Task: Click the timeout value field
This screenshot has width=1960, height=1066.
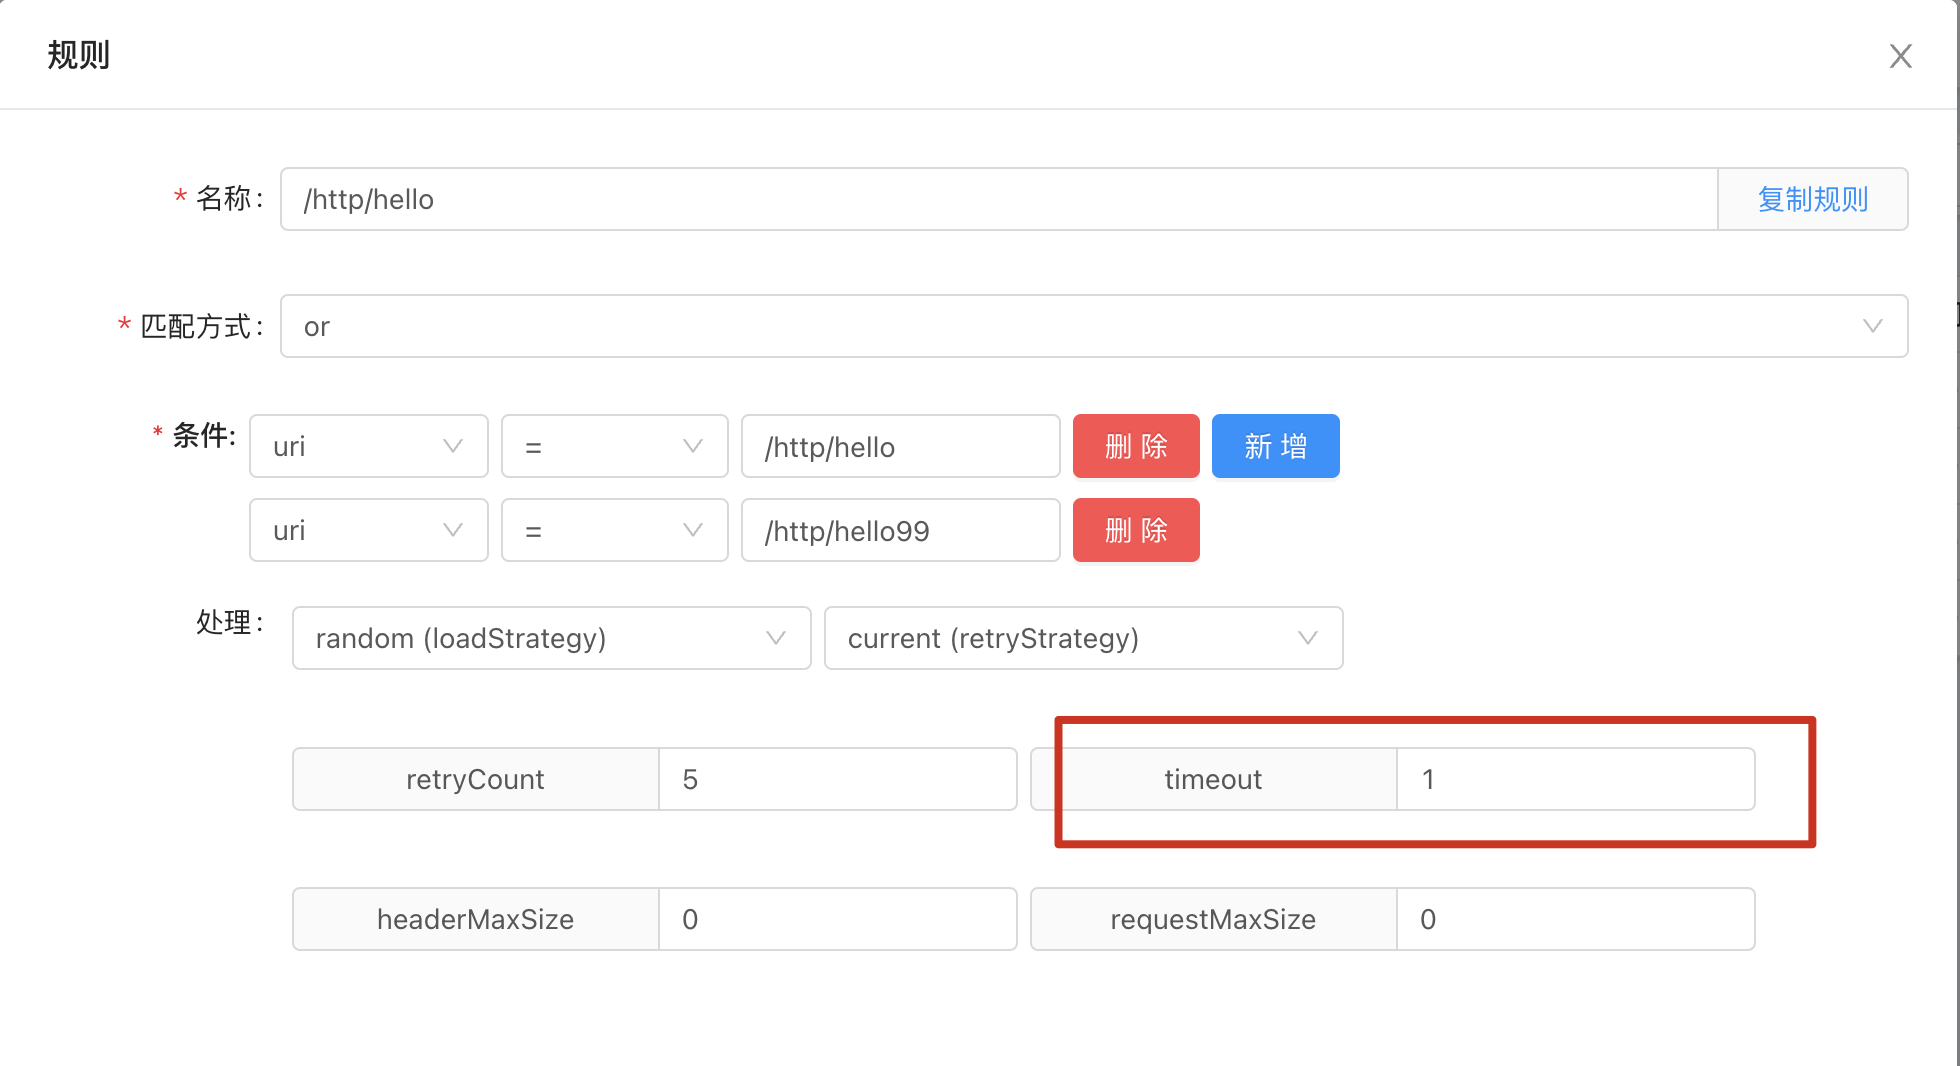Action: tap(1576, 779)
